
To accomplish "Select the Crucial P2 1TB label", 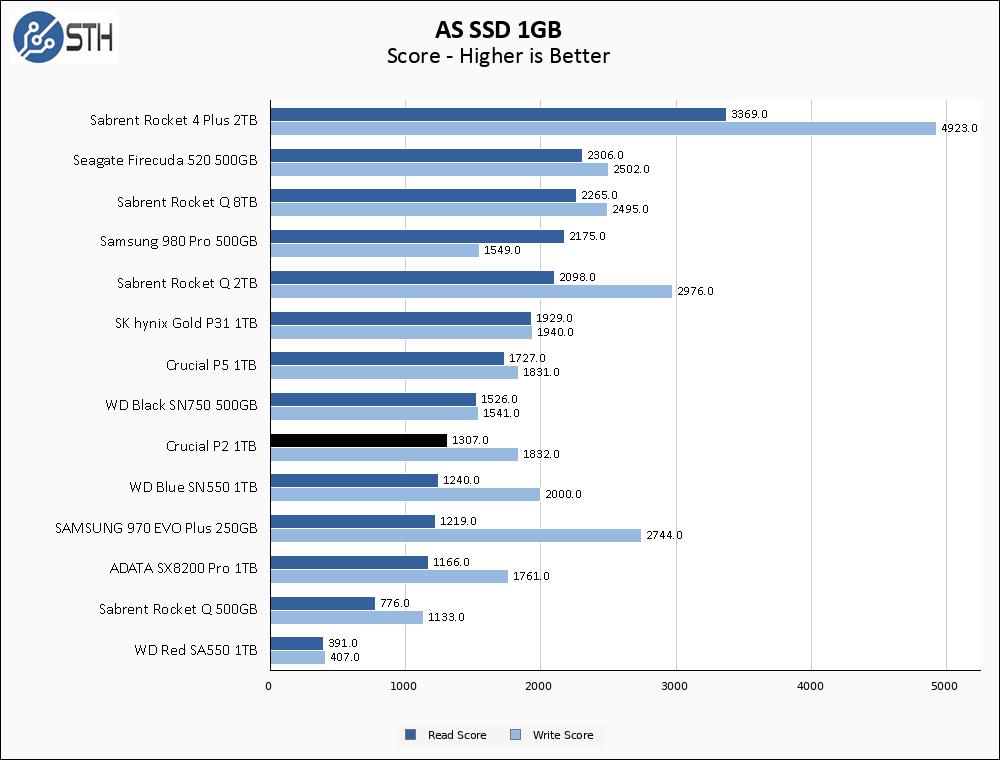I will click(x=211, y=446).
